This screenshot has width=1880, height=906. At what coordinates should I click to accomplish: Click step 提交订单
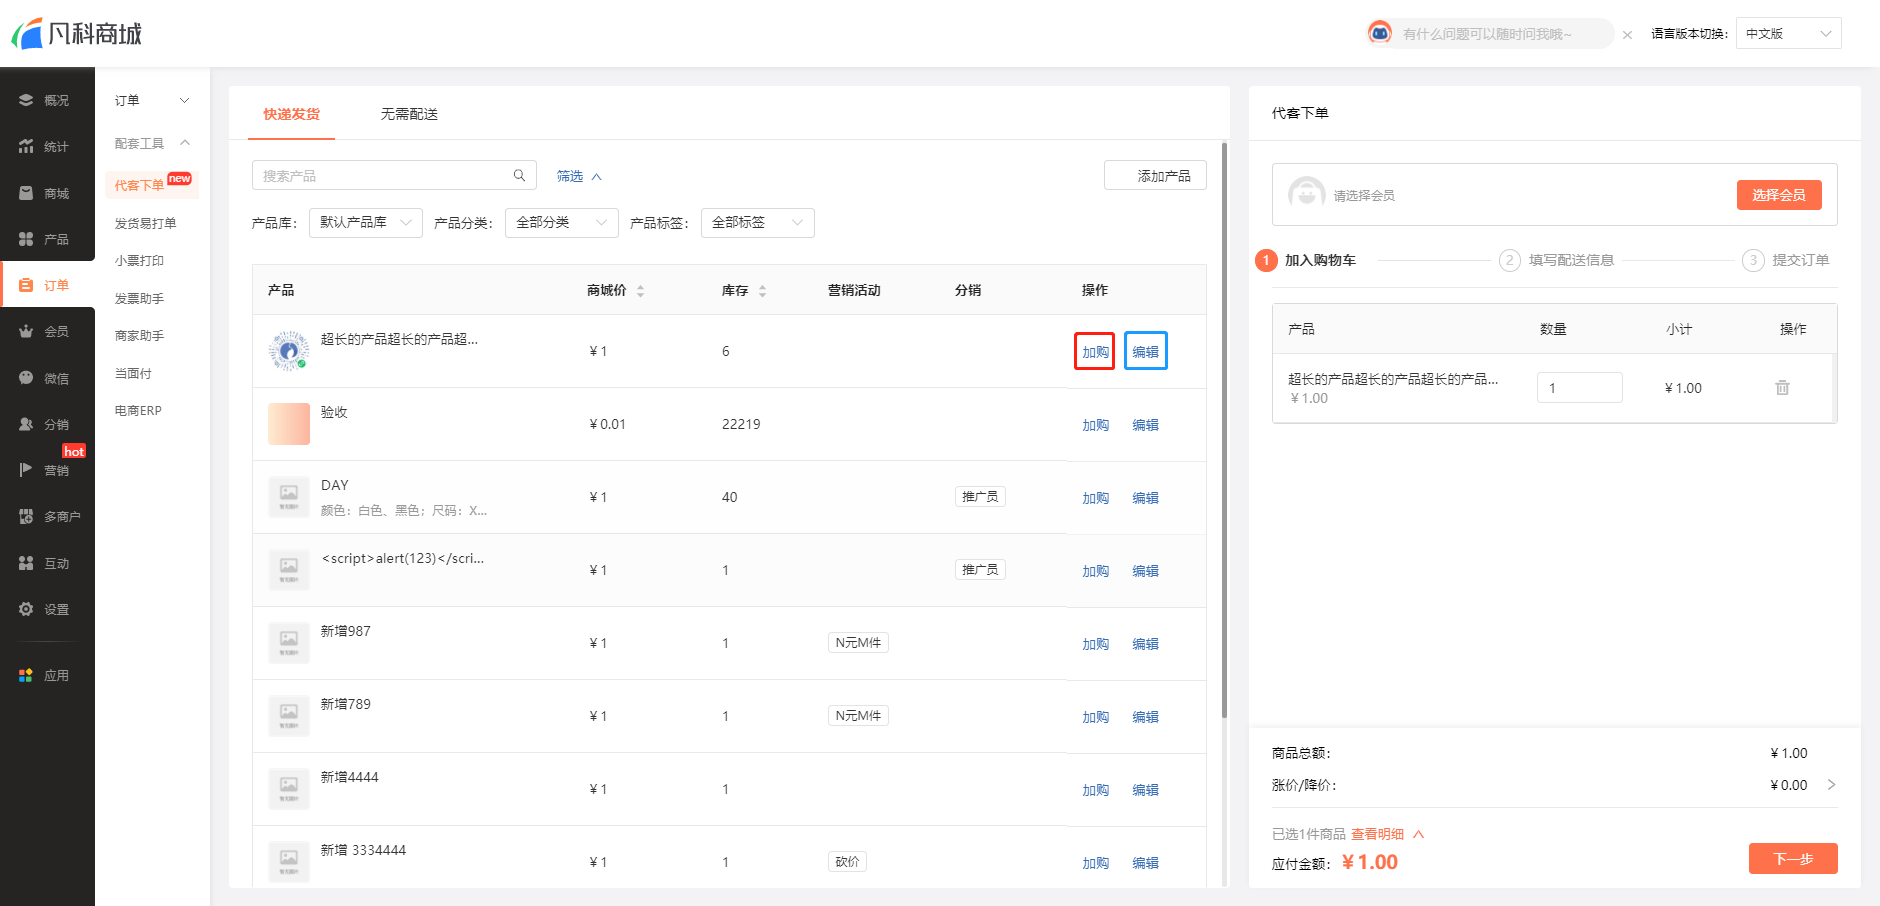[1786, 260]
